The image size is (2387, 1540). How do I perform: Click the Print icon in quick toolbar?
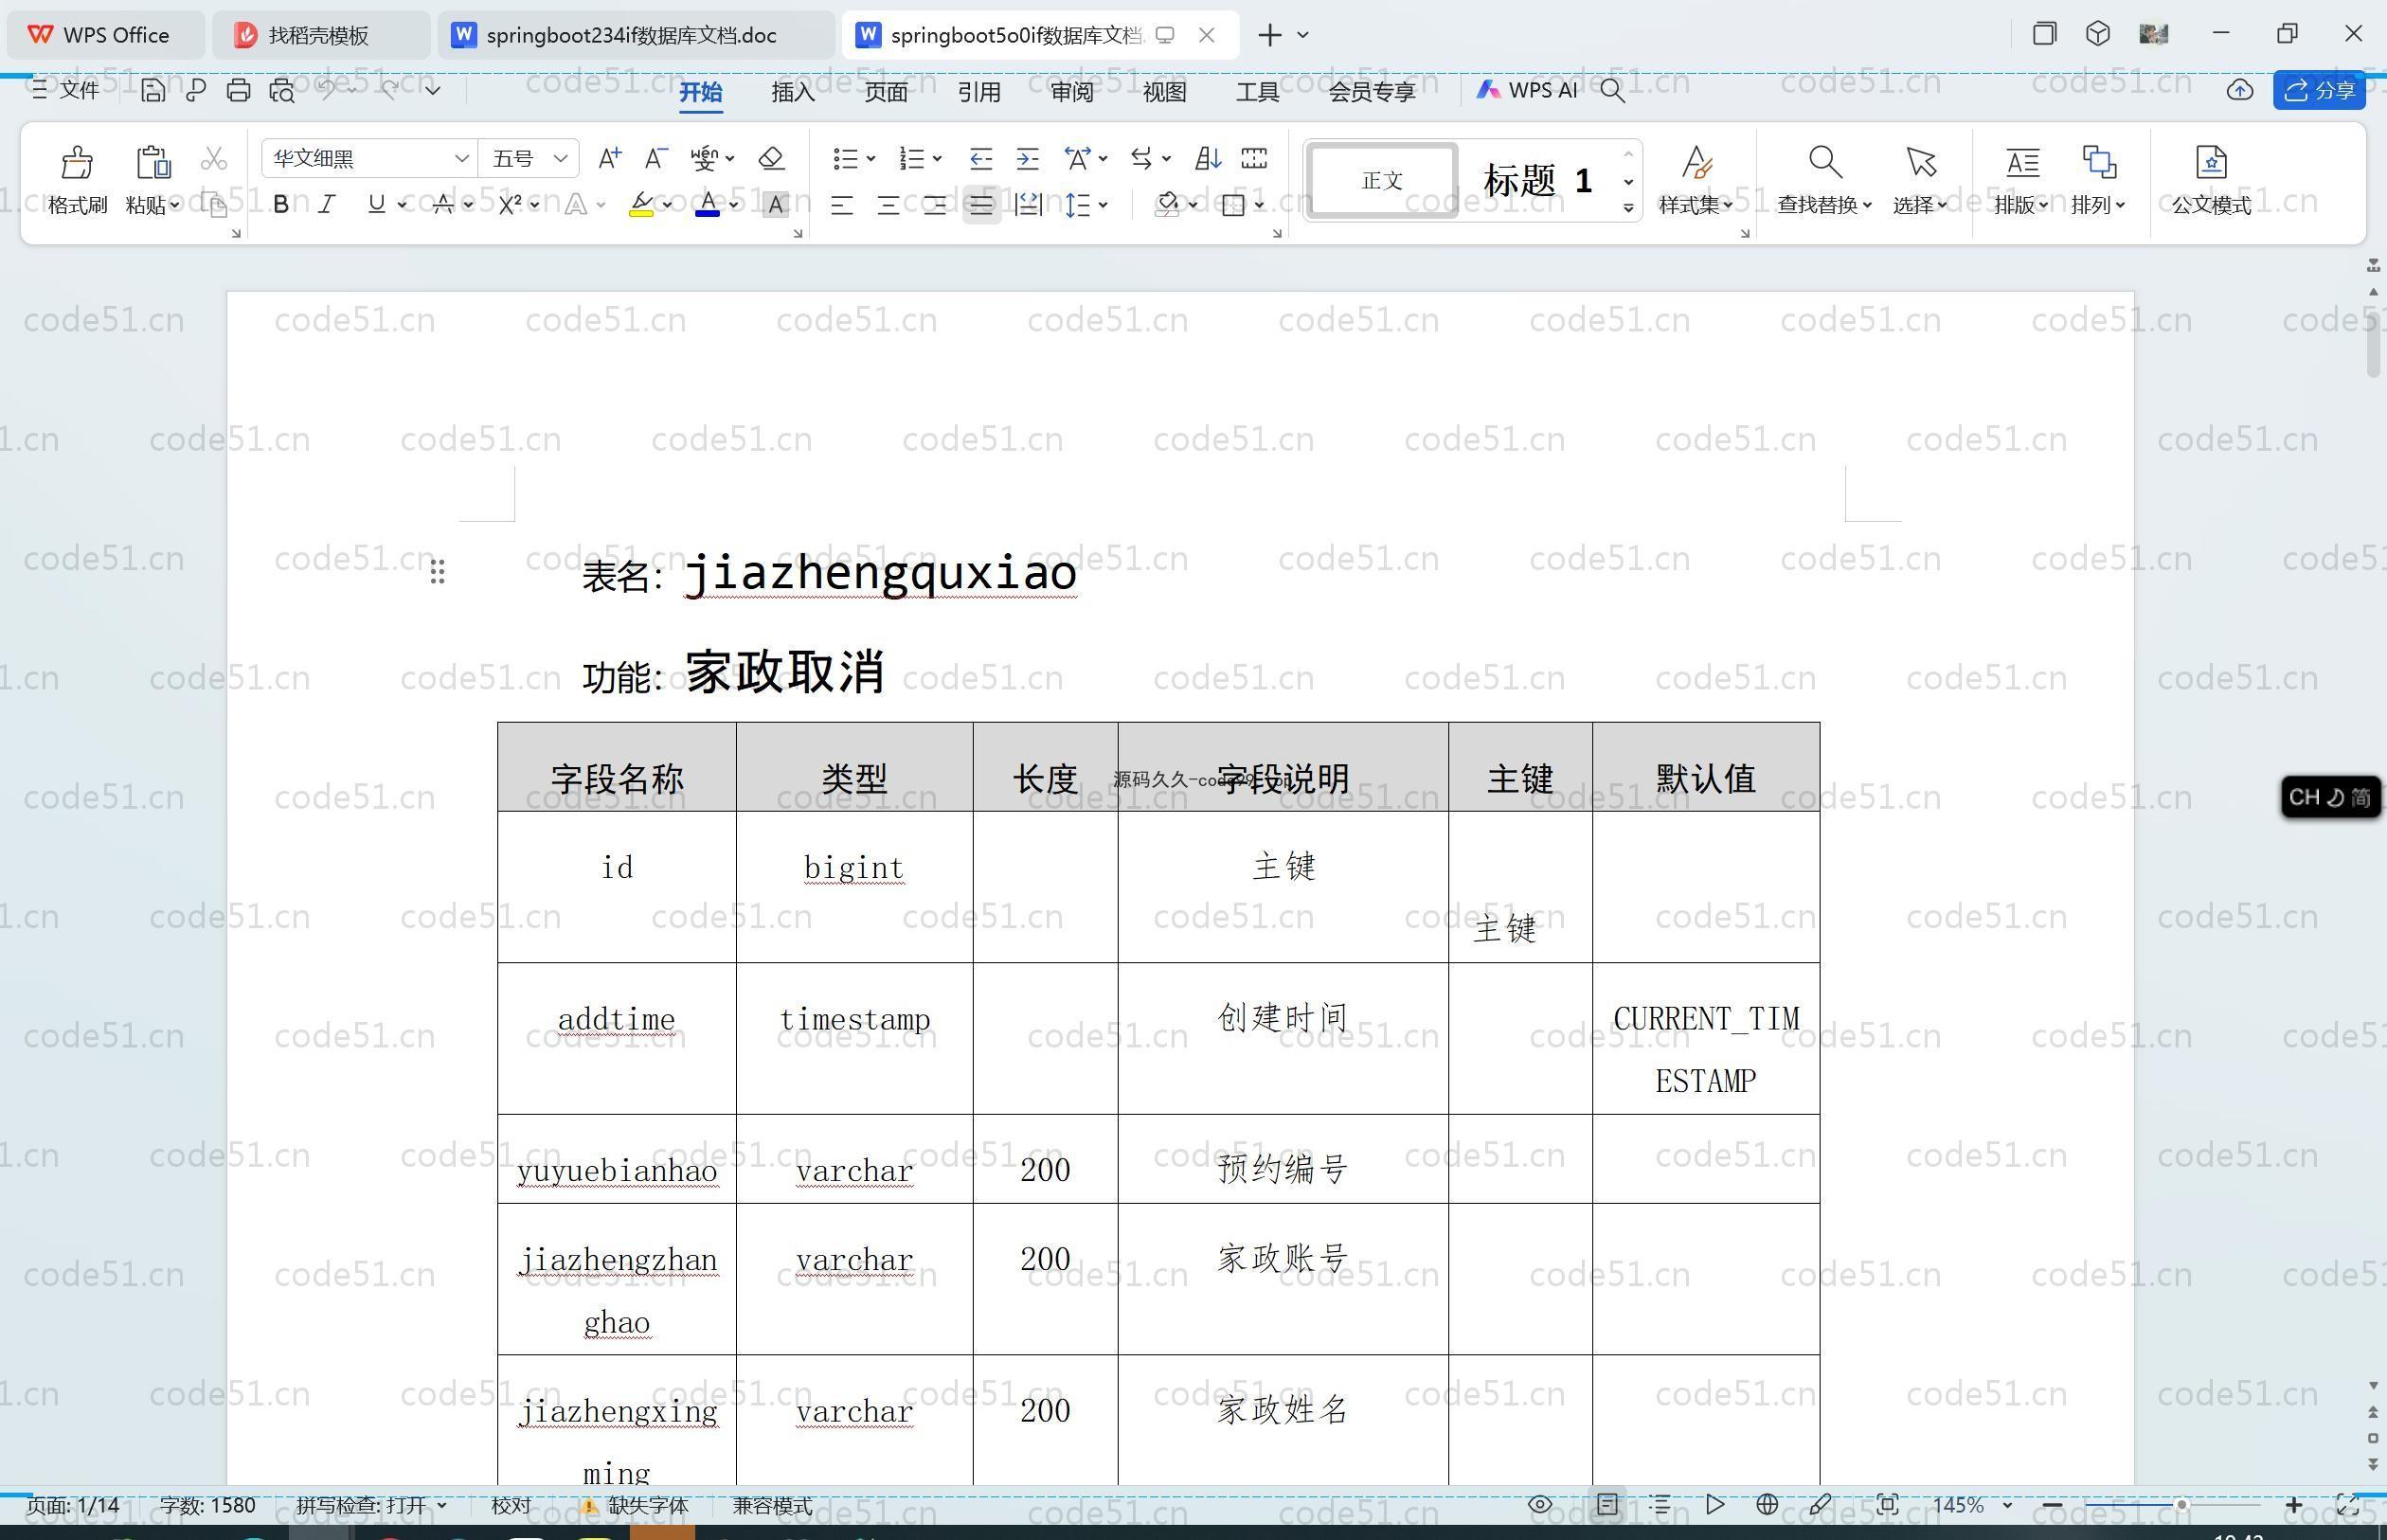[x=238, y=90]
